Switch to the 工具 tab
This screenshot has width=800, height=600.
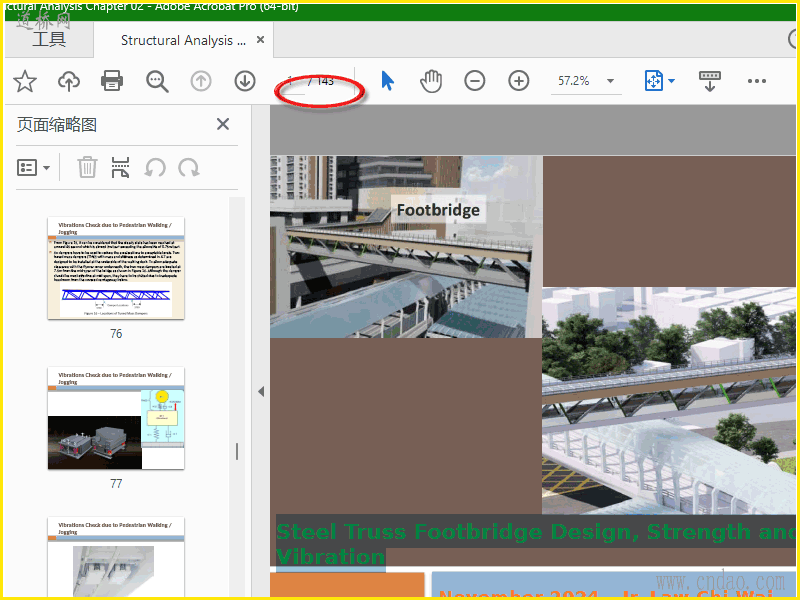pyautogui.click(x=49, y=40)
